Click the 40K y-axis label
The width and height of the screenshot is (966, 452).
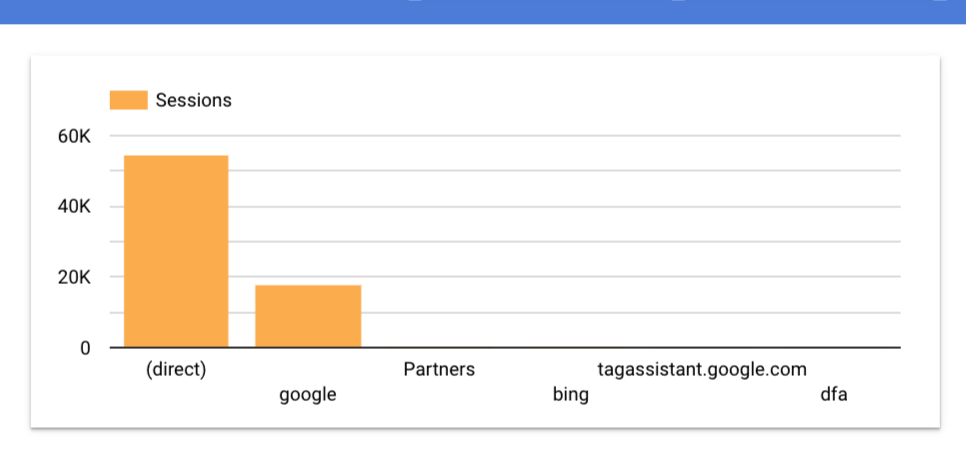pos(75,207)
